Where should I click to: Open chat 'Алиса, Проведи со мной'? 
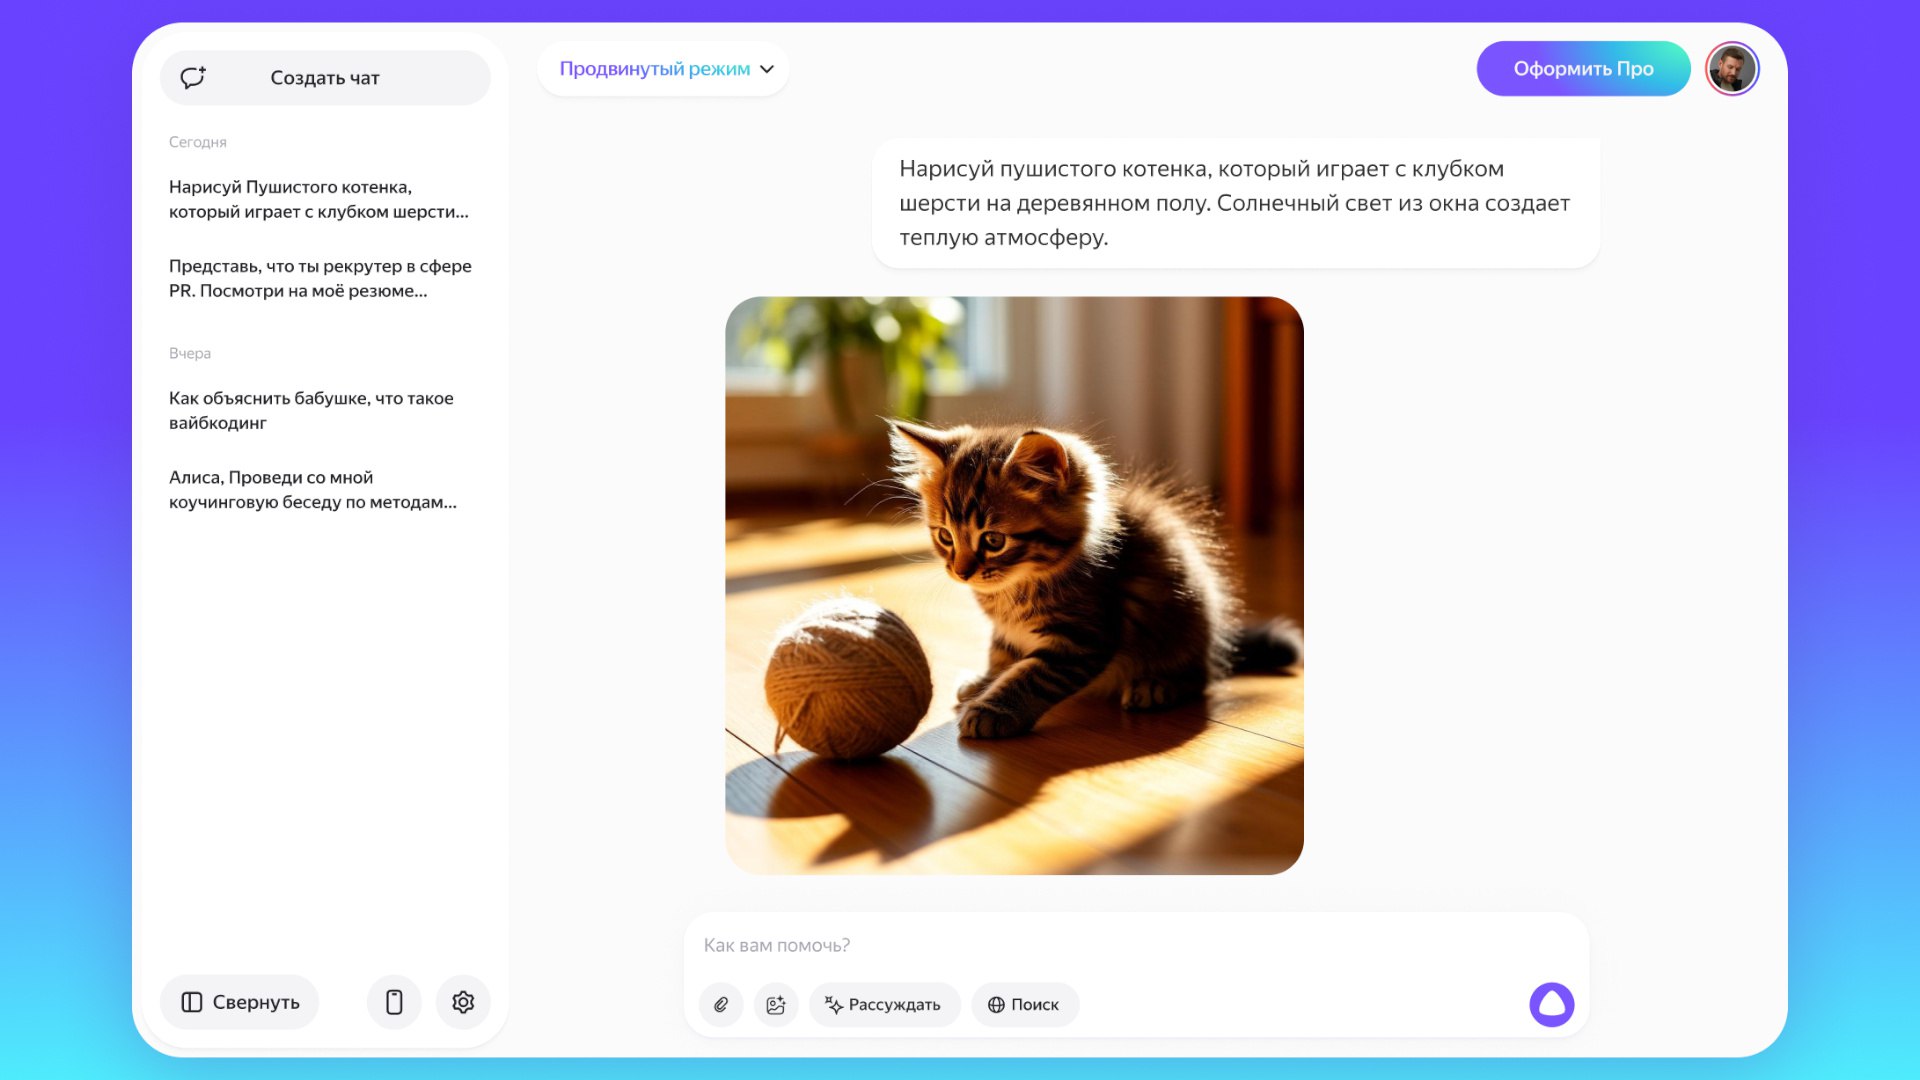click(313, 490)
